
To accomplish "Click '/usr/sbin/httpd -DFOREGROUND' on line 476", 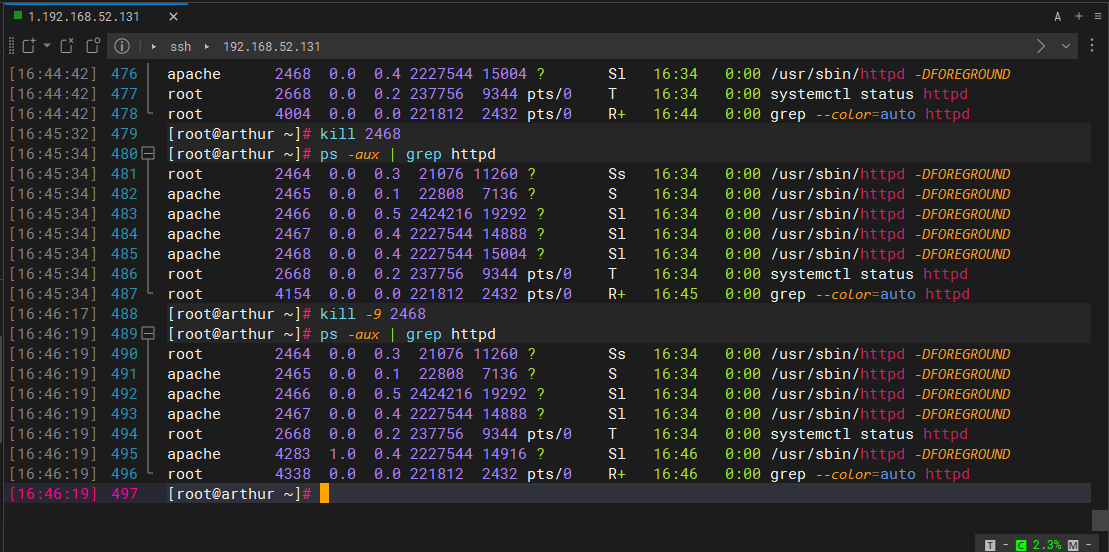I will click(890, 74).
